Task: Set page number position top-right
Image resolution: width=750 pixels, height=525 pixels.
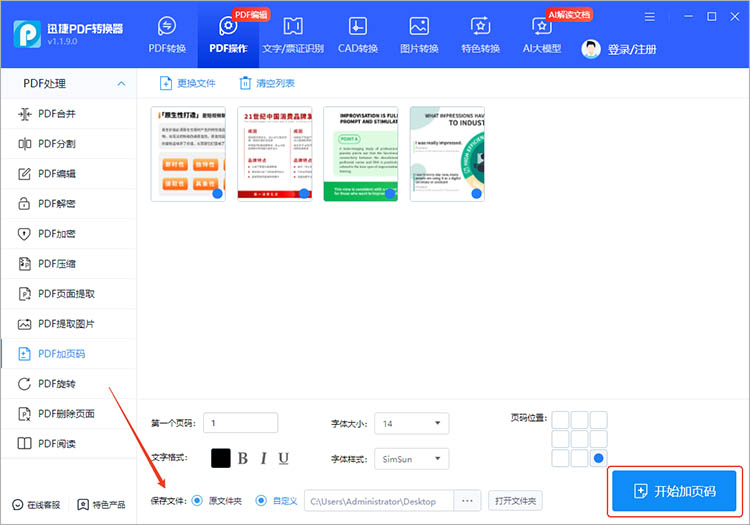Action: [598, 420]
